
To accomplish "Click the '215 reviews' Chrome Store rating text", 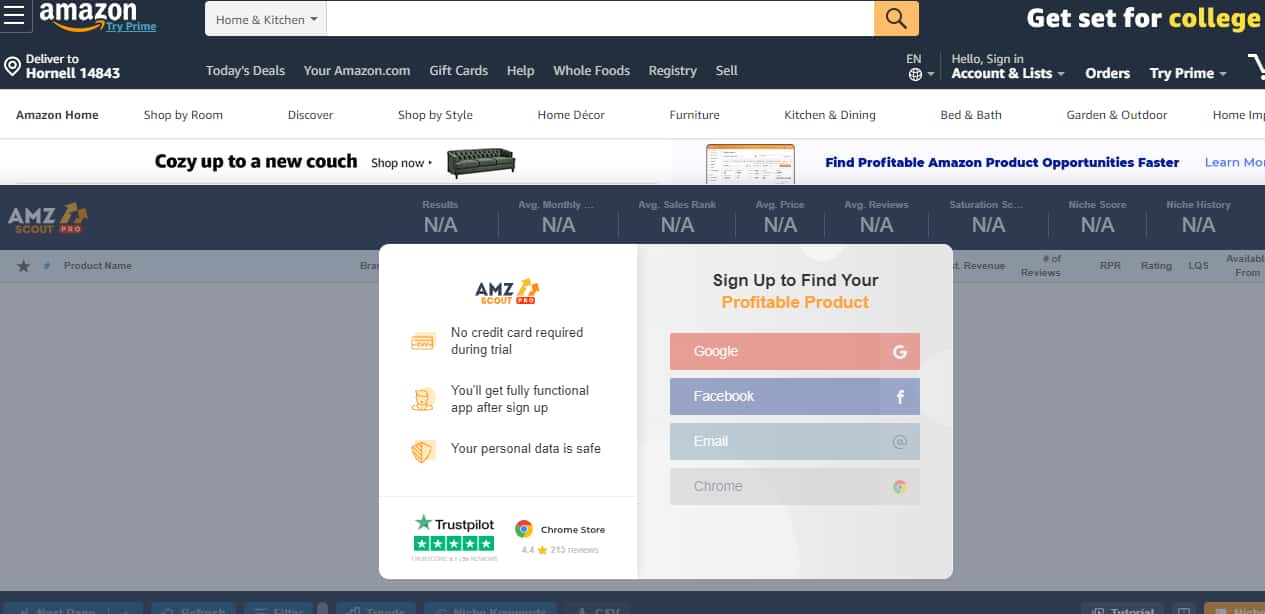I will (575, 550).
